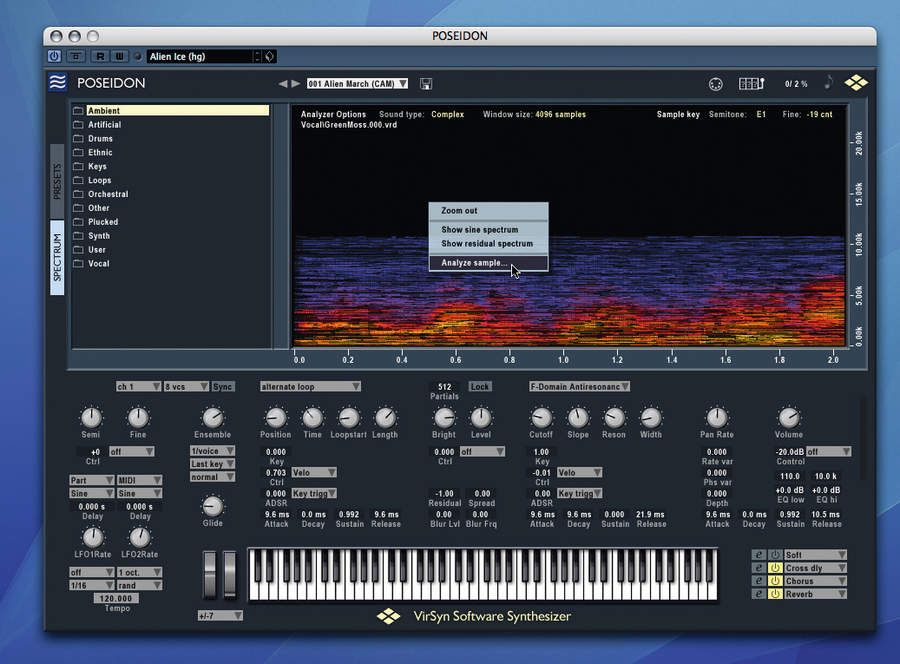Click the Cutoff knob
900x664 pixels.
(x=541, y=417)
